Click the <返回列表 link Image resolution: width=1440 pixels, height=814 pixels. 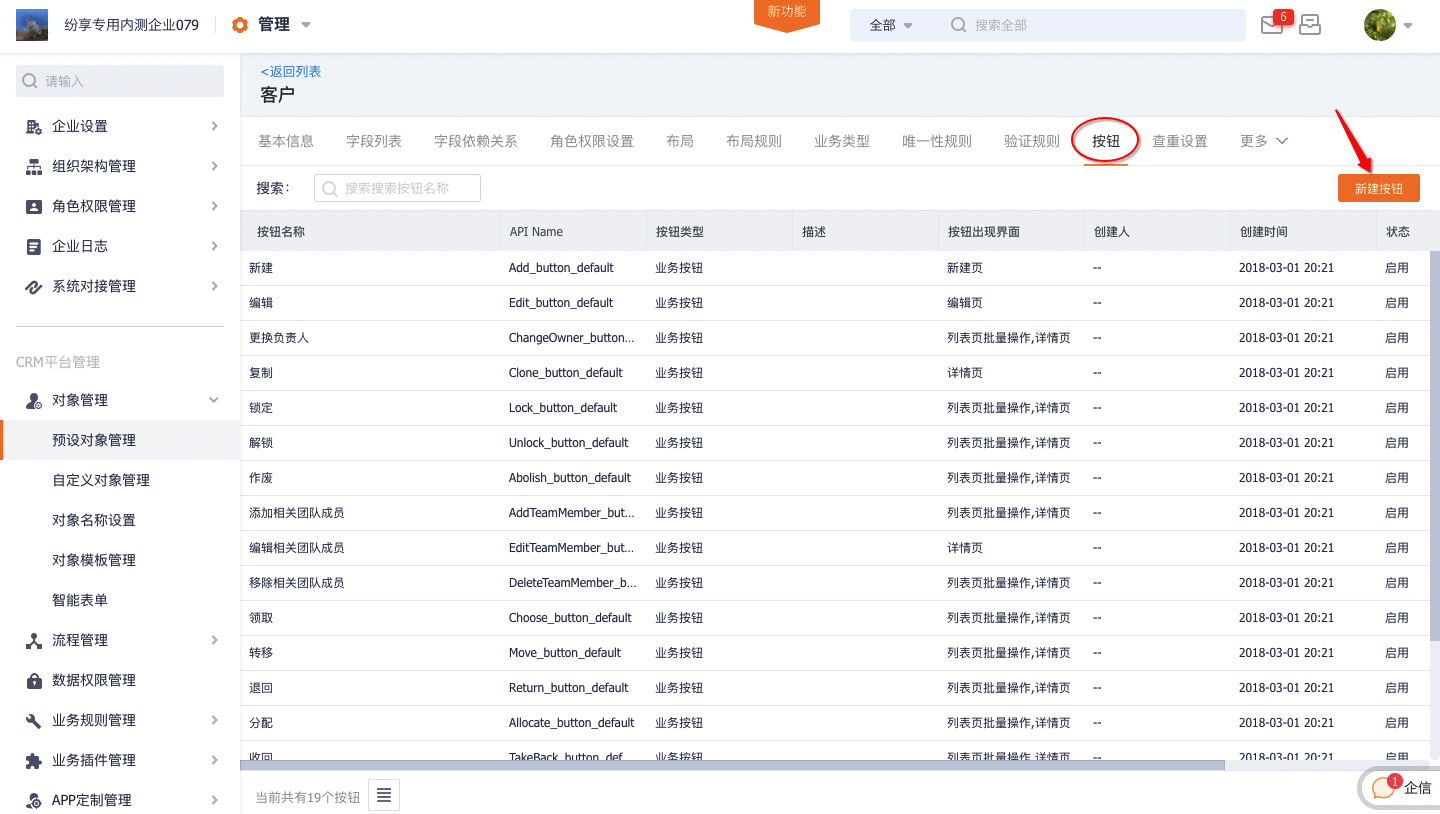point(291,72)
